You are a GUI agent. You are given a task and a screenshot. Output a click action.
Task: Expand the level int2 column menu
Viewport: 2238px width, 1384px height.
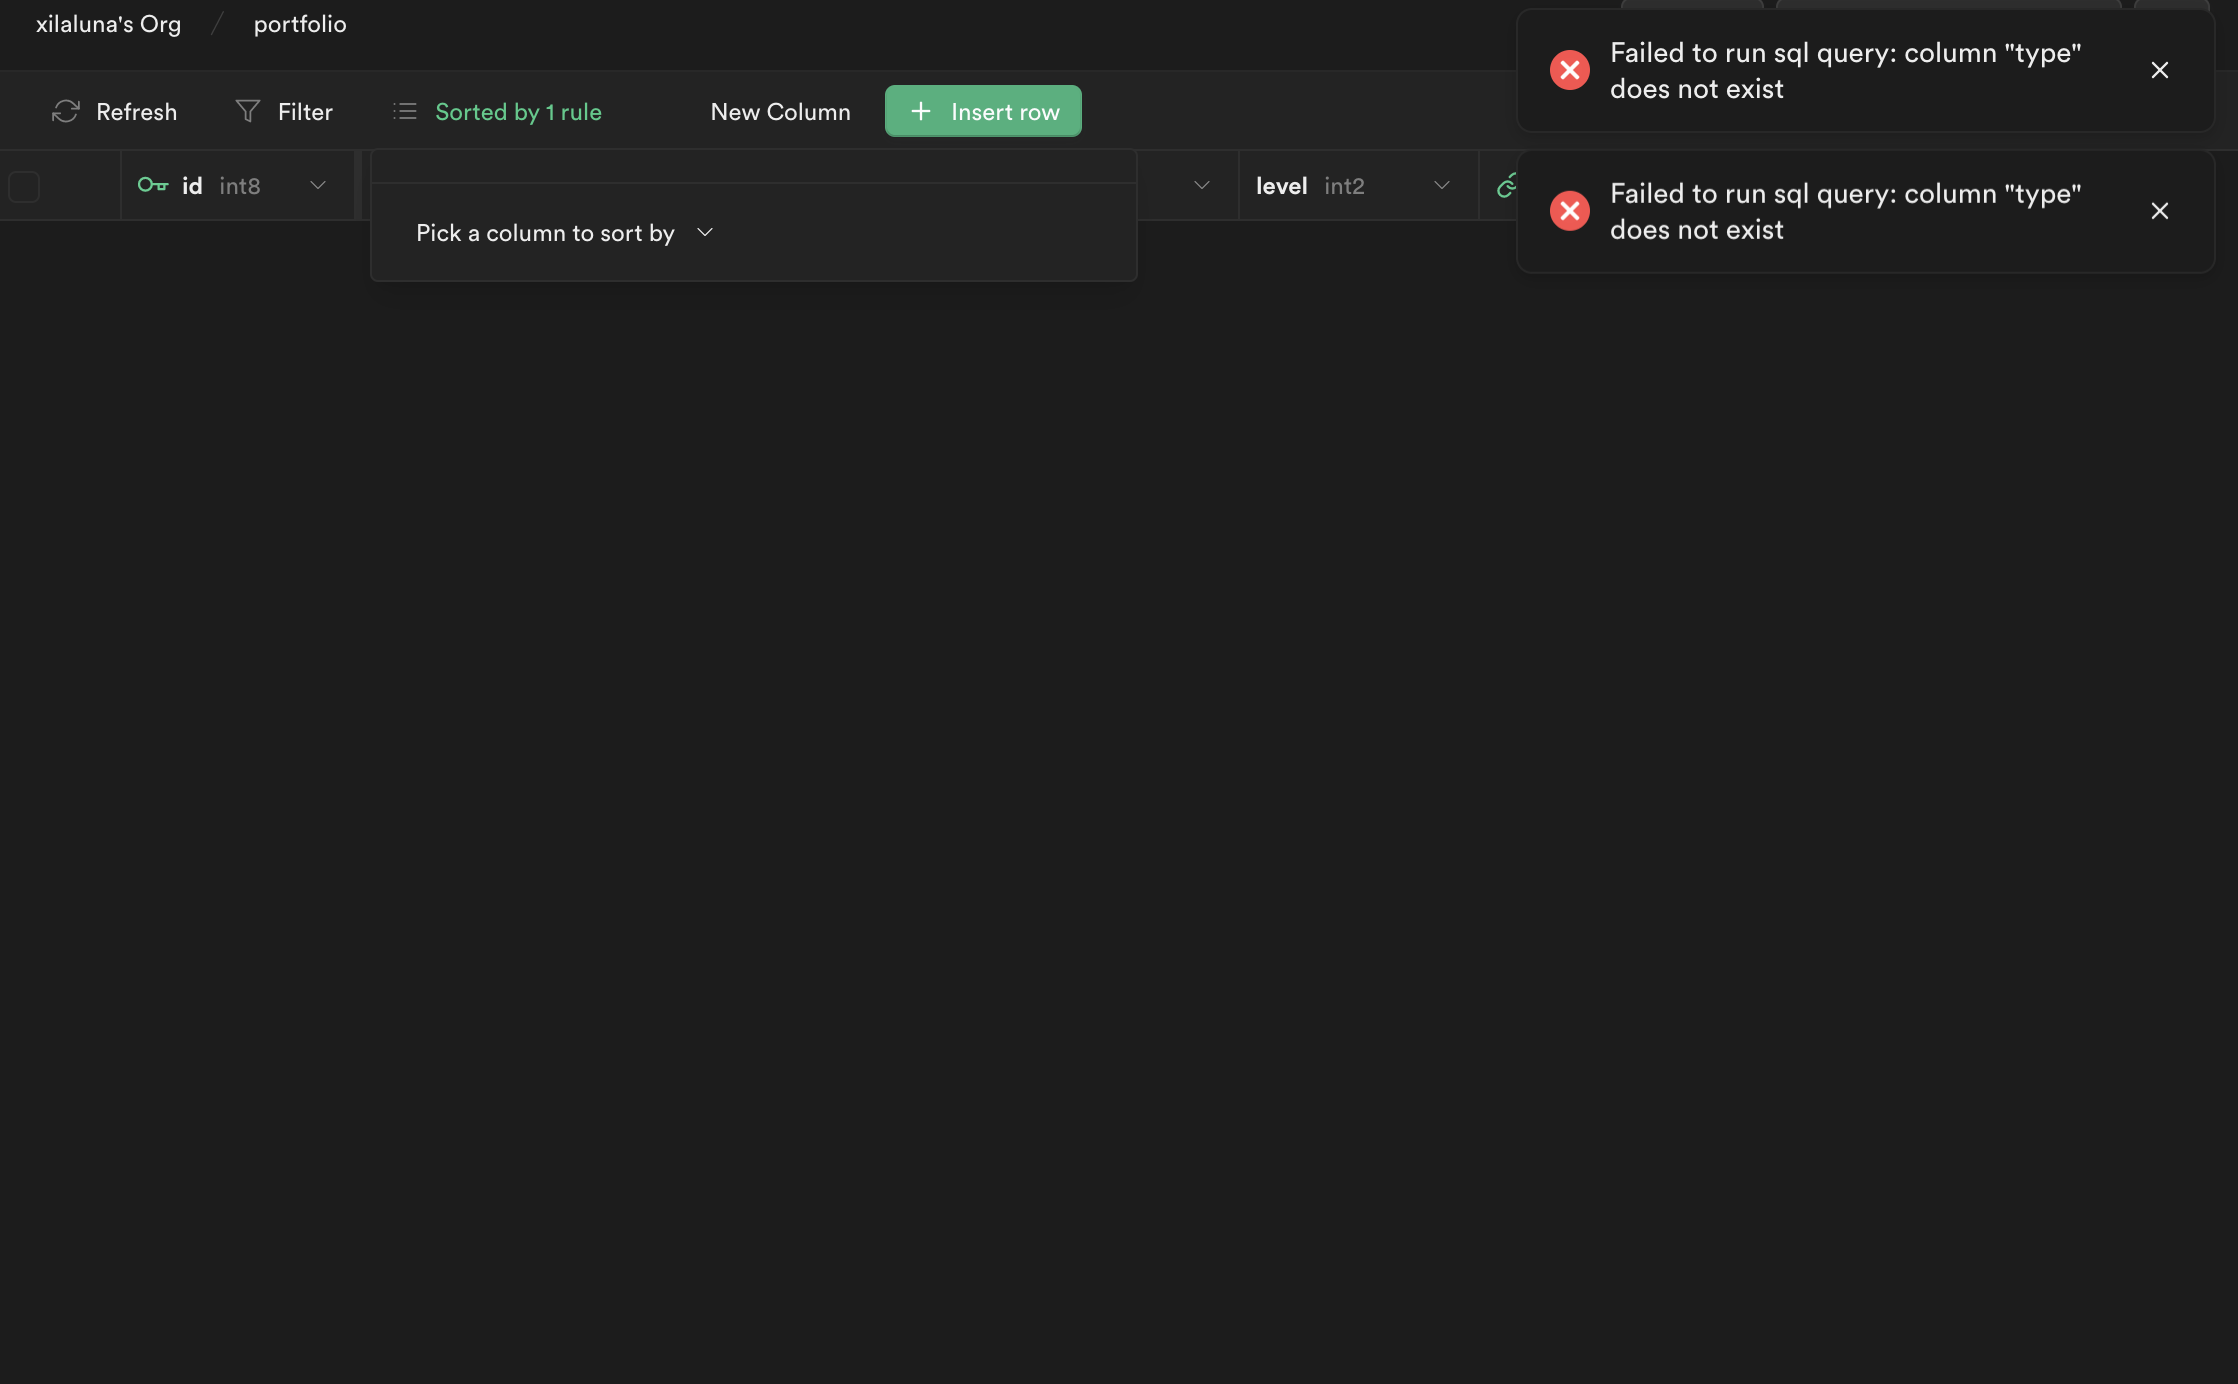click(1441, 185)
